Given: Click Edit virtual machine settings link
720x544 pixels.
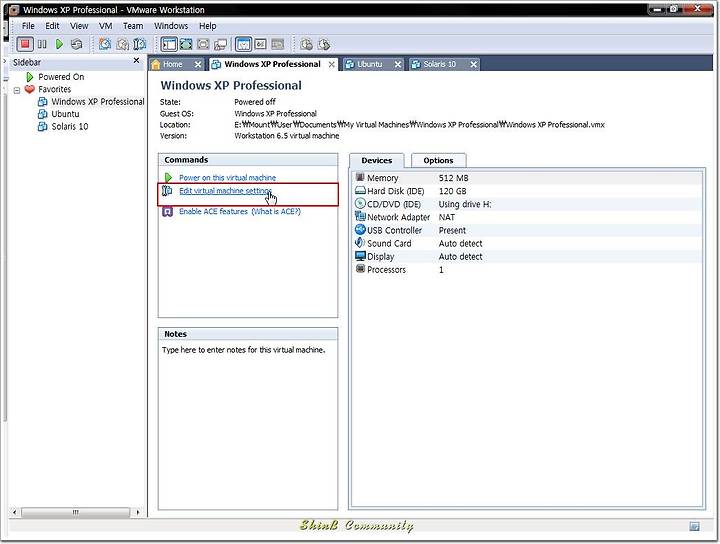Looking at the screenshot, I should point(225,191).
